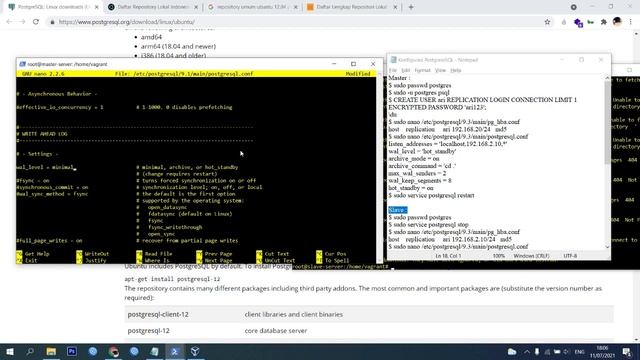
Task: Click 'UTF-8' encoding in Notepad status bar
Action: click(570, 256)
